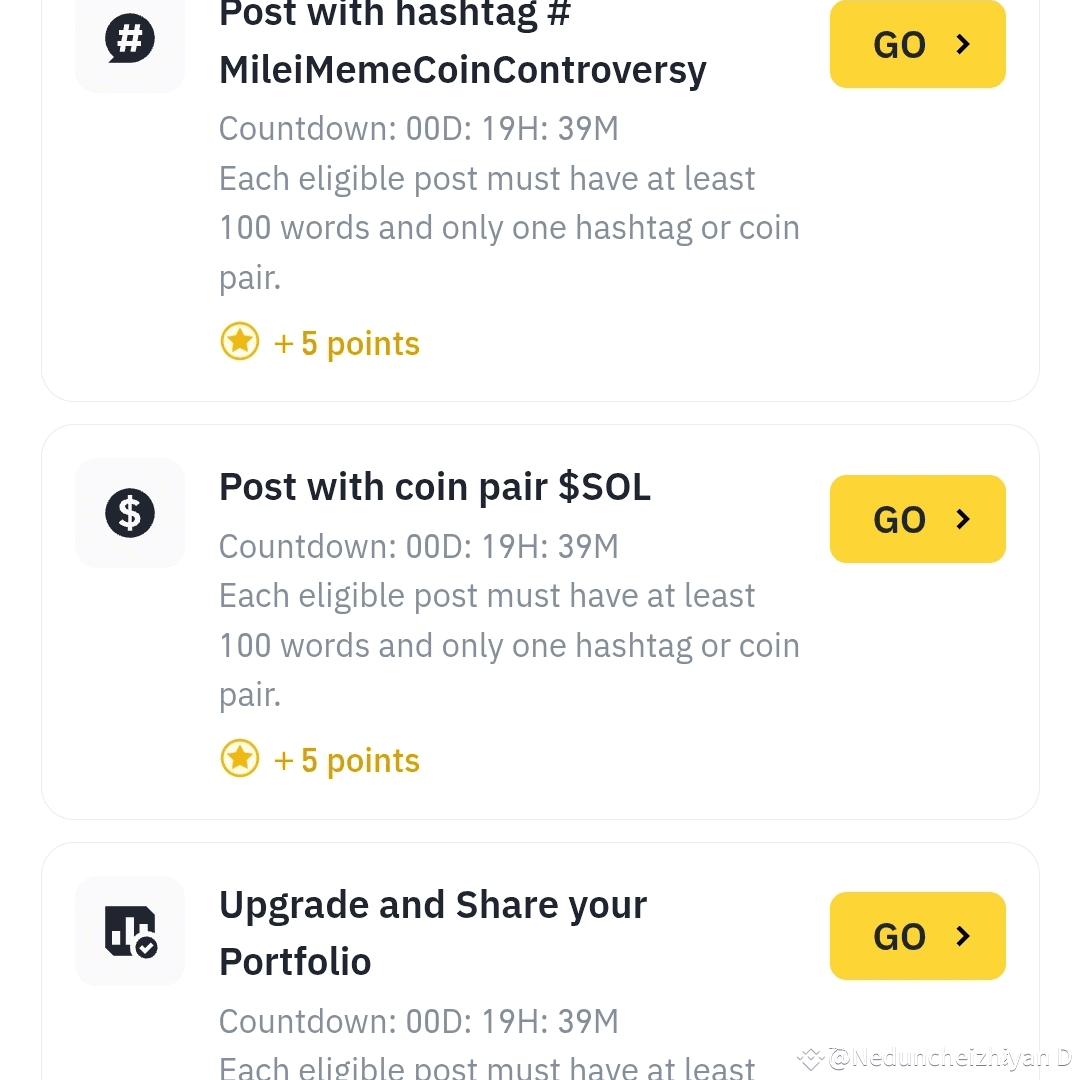Select the dollar sign coin pair icon
1080x1080 pixels.
click(x=130, y=513)
